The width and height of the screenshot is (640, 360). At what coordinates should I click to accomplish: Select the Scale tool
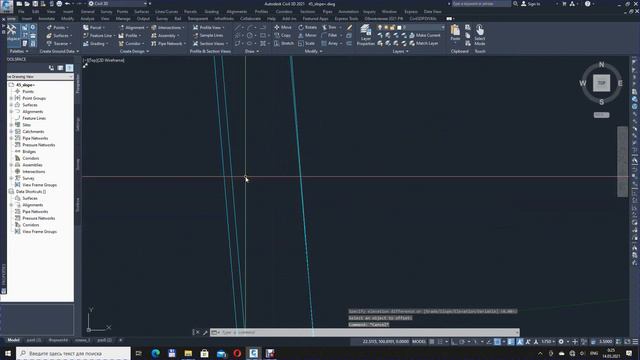pos(307,43)
